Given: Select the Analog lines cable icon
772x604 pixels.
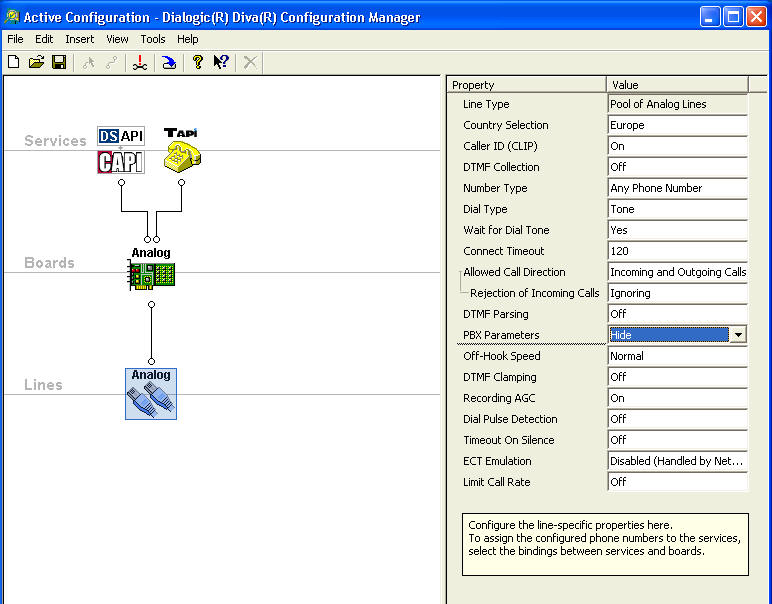Looking at the screenshot, I should 151,394.
